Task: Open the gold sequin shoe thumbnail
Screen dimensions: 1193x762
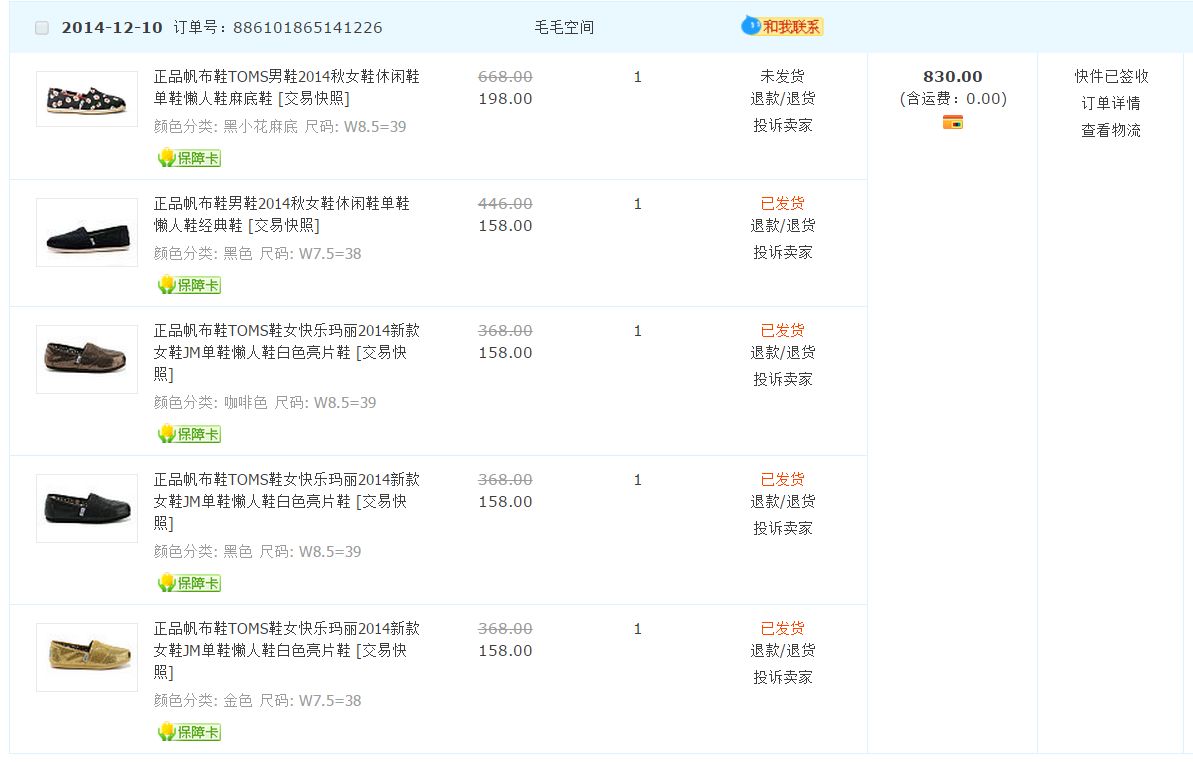Action: (x=87, y=657)
